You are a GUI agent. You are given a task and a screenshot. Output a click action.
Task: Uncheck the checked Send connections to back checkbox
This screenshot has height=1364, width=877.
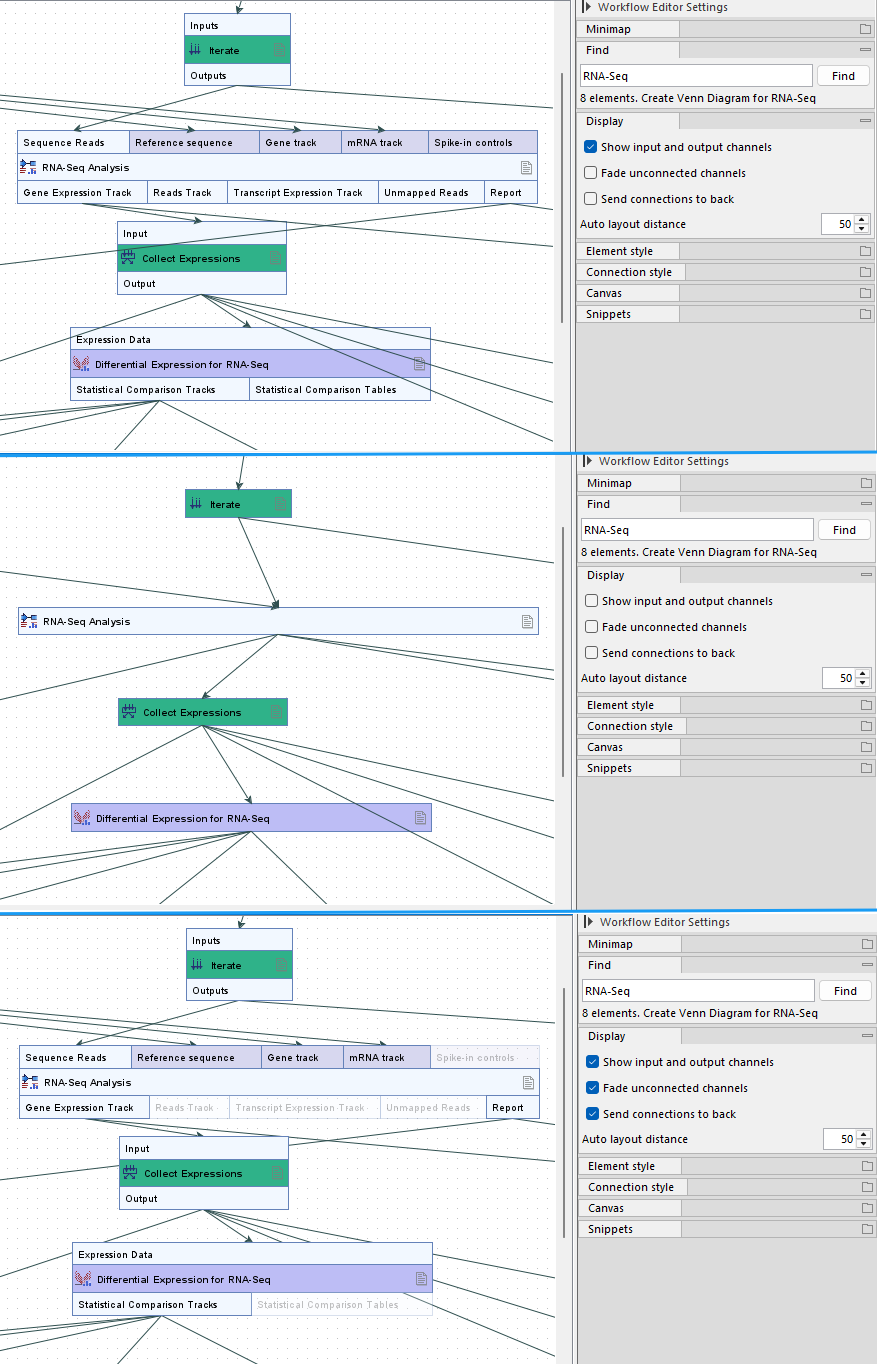pos(593,1114)
